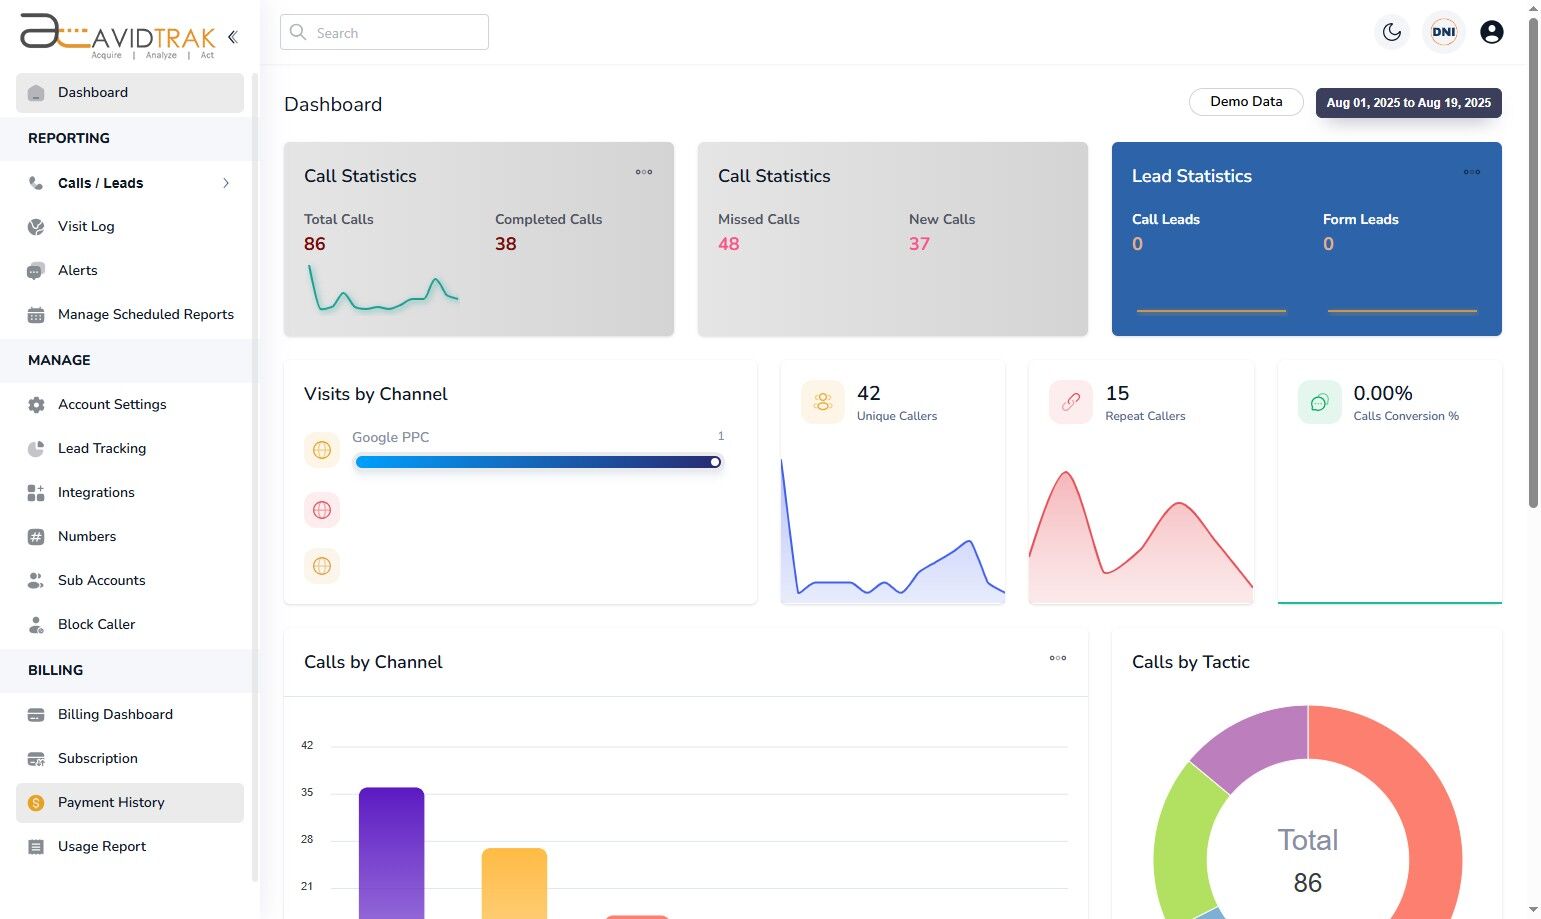Screen dimensions: 1541x919
Task: Open the first Call Statistics card options menu
Action: (x=644, y=172)
